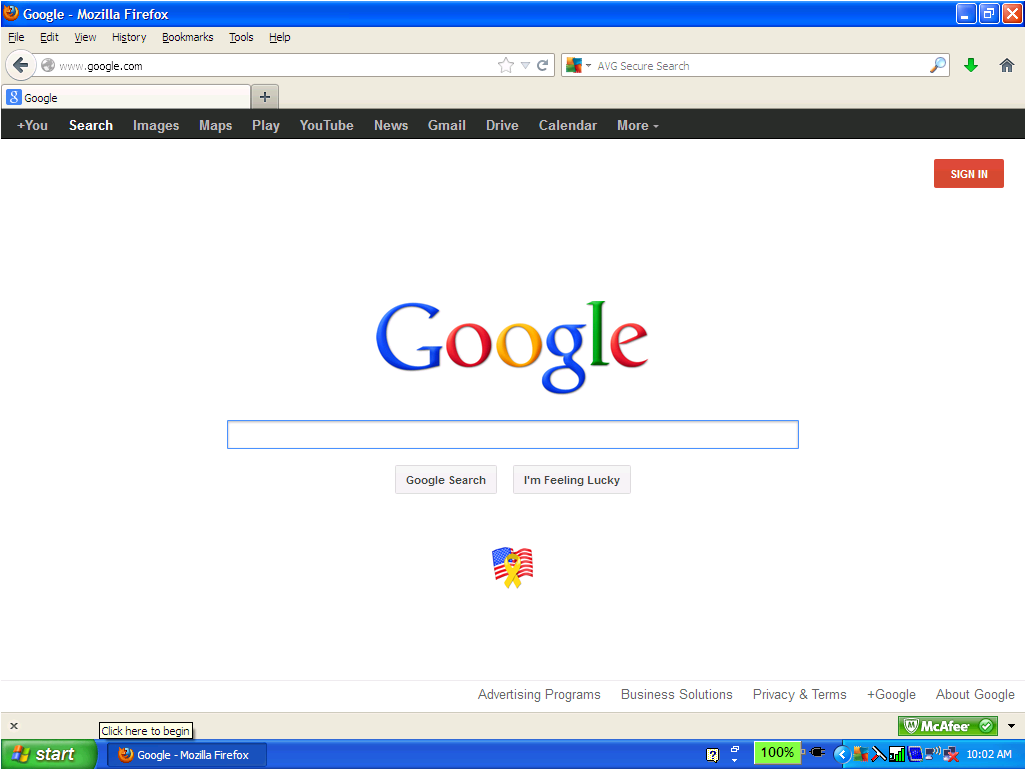This screenshot has width=1026, height=770.
Task: Focus the Google search text box
Action: [512, 434]
